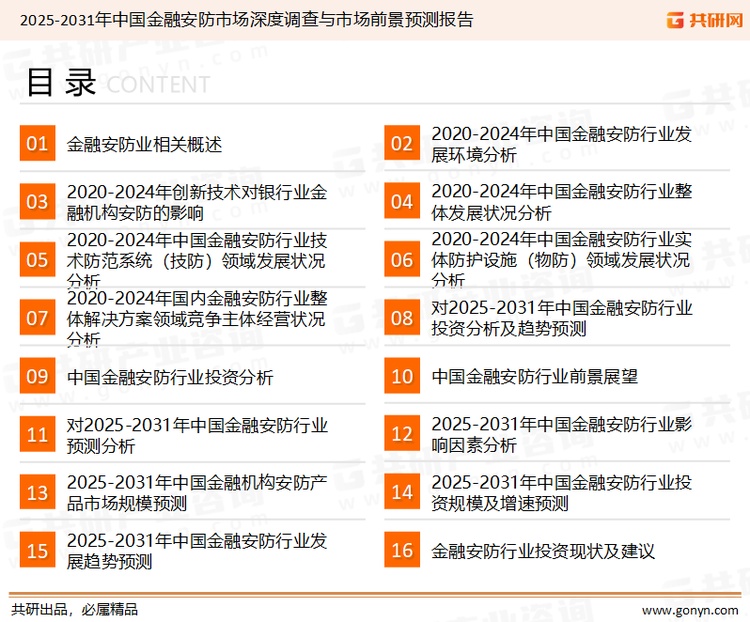Open chapter 金融安防行业投资现状及建议
The image size is (750, 622).
[542, 551]
